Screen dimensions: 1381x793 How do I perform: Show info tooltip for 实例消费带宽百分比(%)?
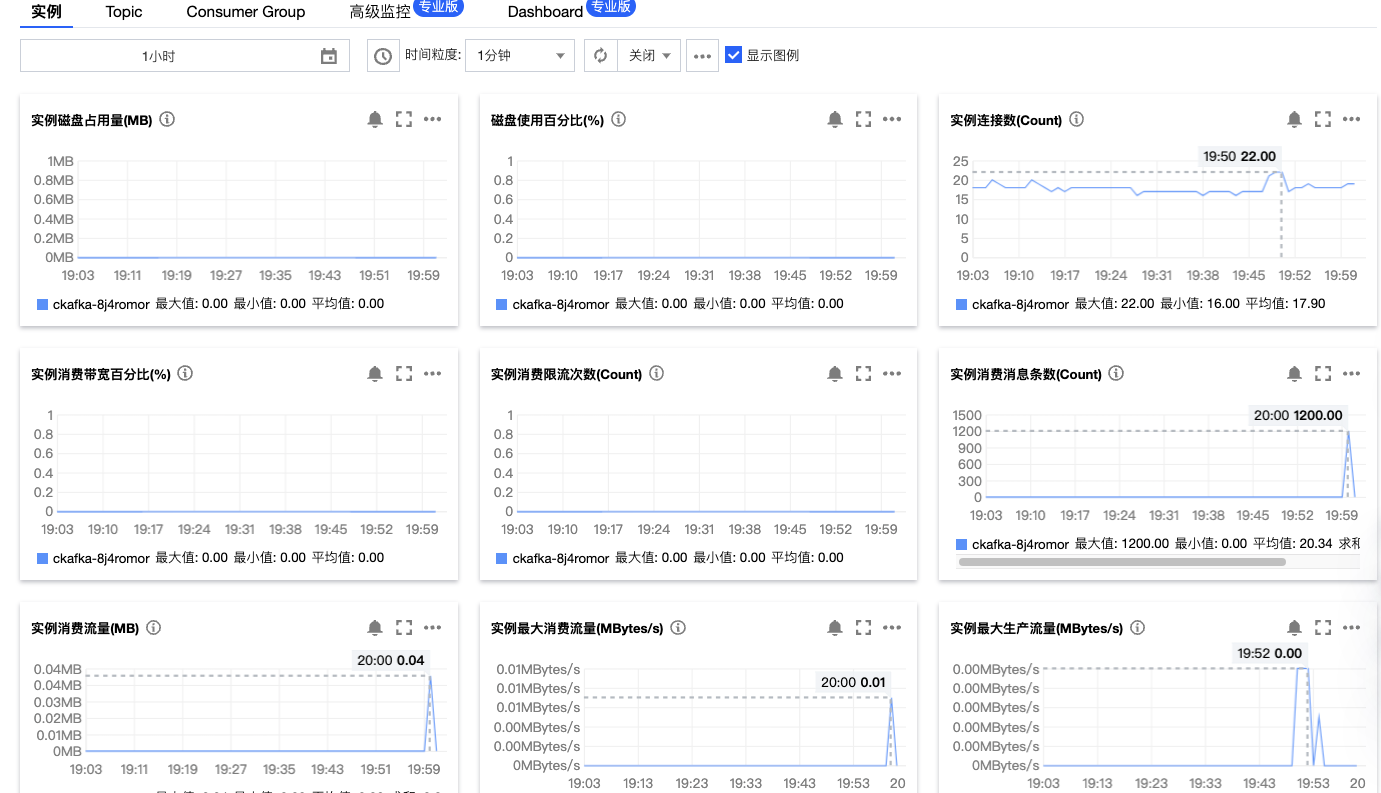[185, 373]
